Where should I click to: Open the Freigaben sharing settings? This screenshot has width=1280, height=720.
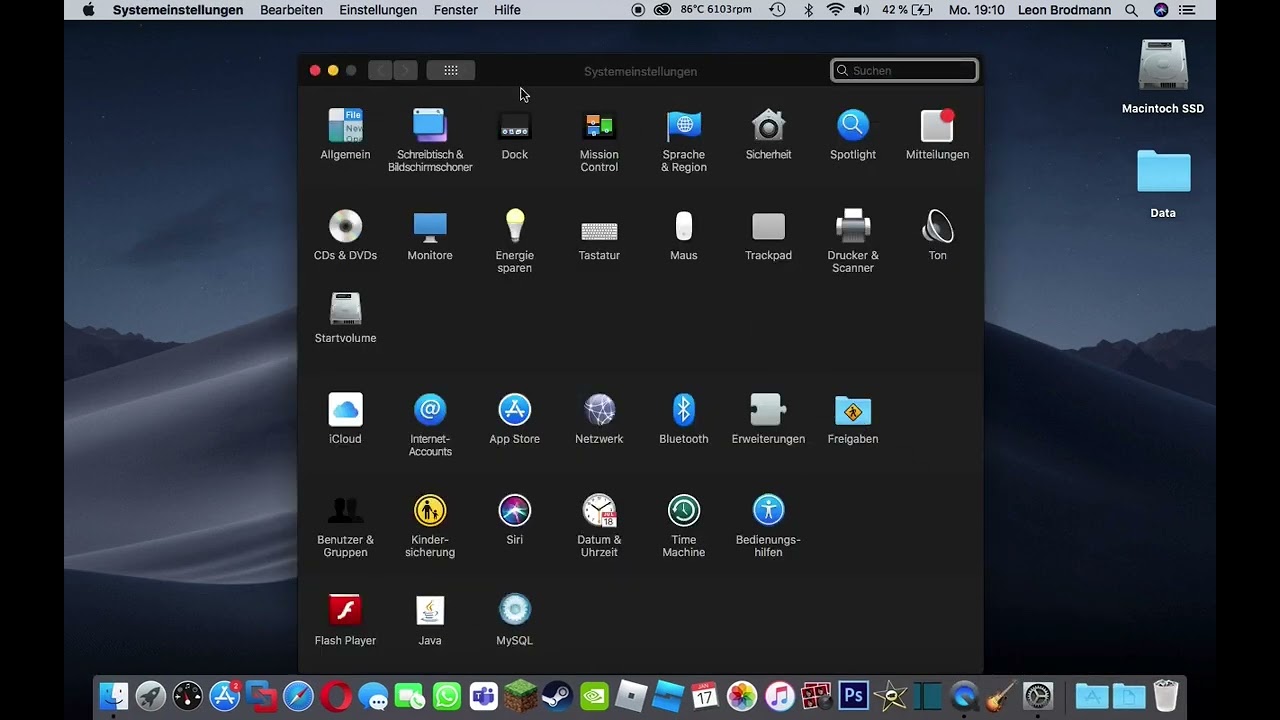pos(853,419)
